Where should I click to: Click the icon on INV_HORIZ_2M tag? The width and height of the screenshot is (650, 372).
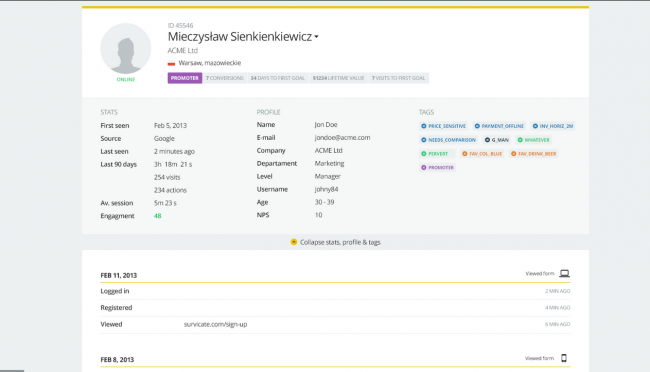pos(535,126)
